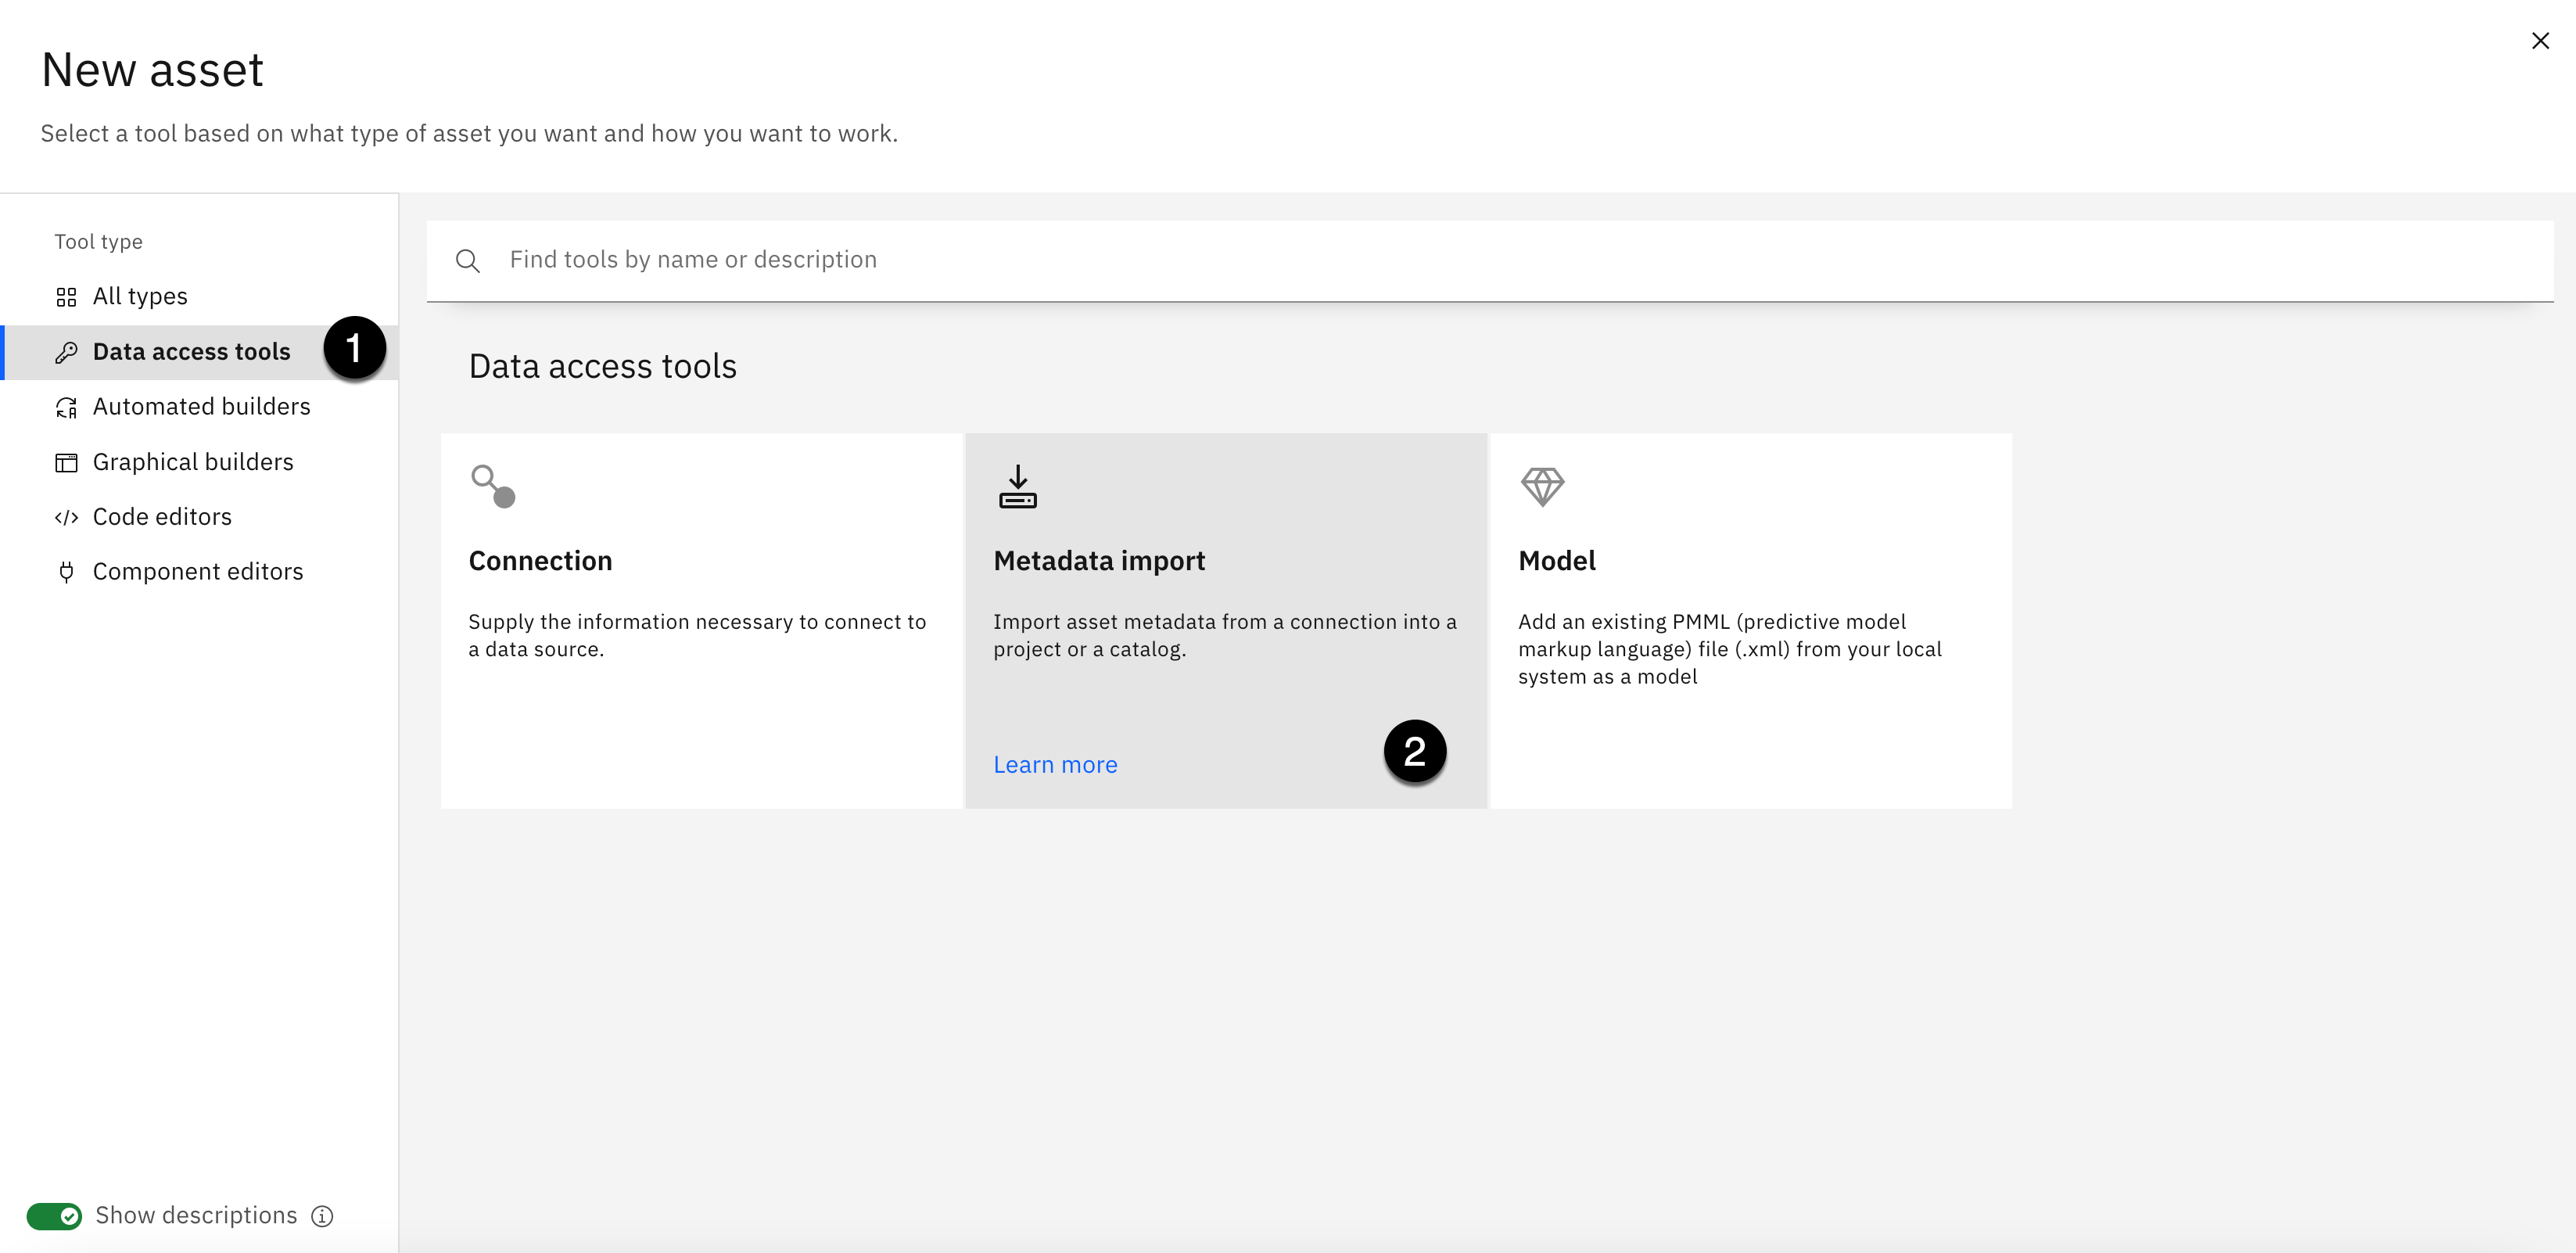
Task: Click the Model diamond icon
Action: (x=1542, y=486)
